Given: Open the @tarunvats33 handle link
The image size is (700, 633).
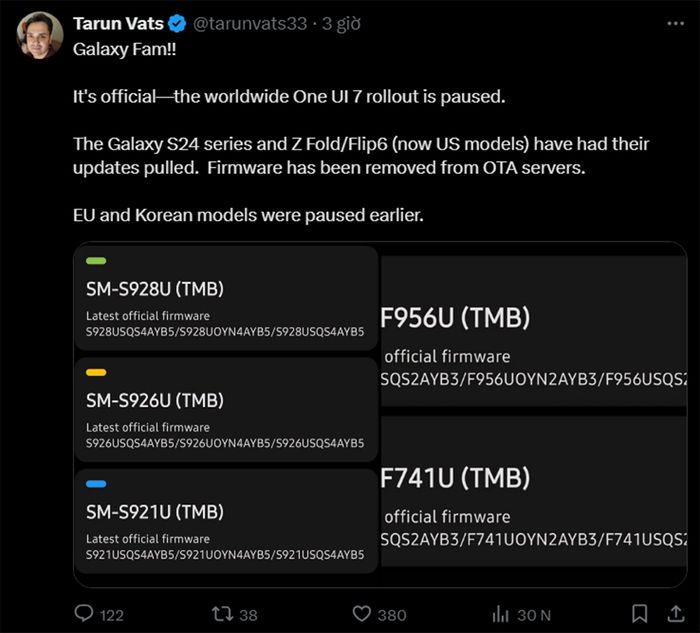Looking at the screenshot, I should point(250,23).
